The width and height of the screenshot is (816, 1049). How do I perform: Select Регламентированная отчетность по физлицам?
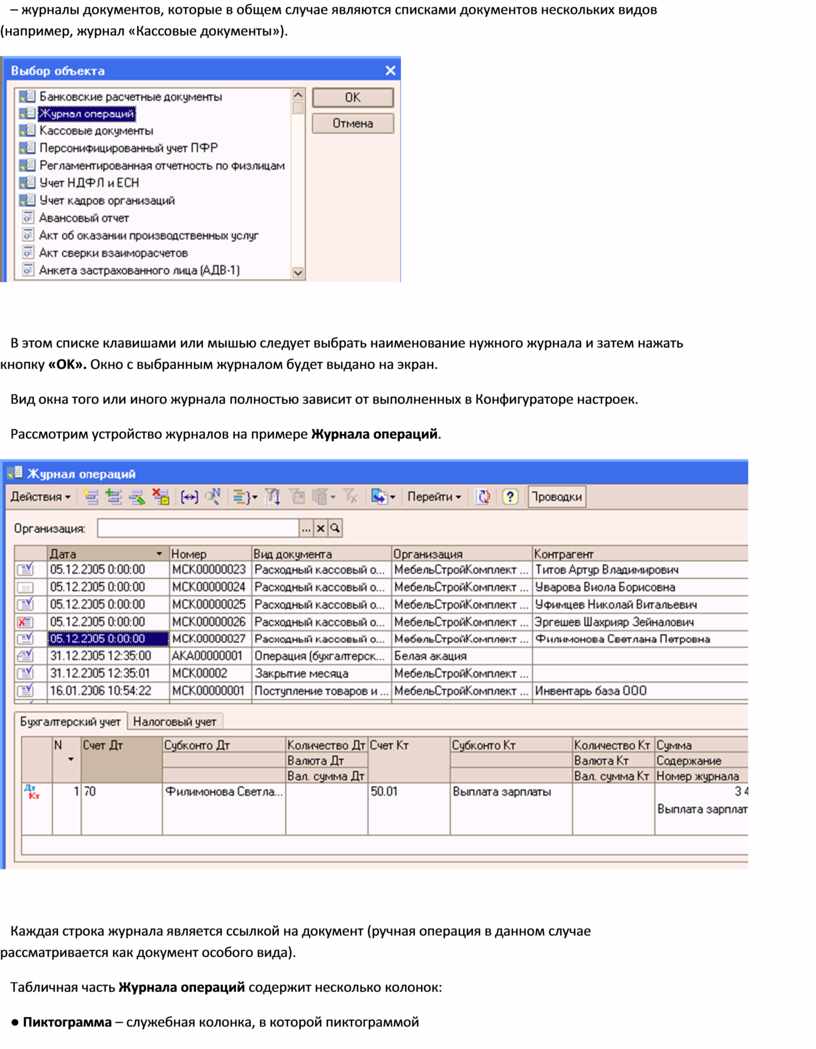click(x=162, y=165)
